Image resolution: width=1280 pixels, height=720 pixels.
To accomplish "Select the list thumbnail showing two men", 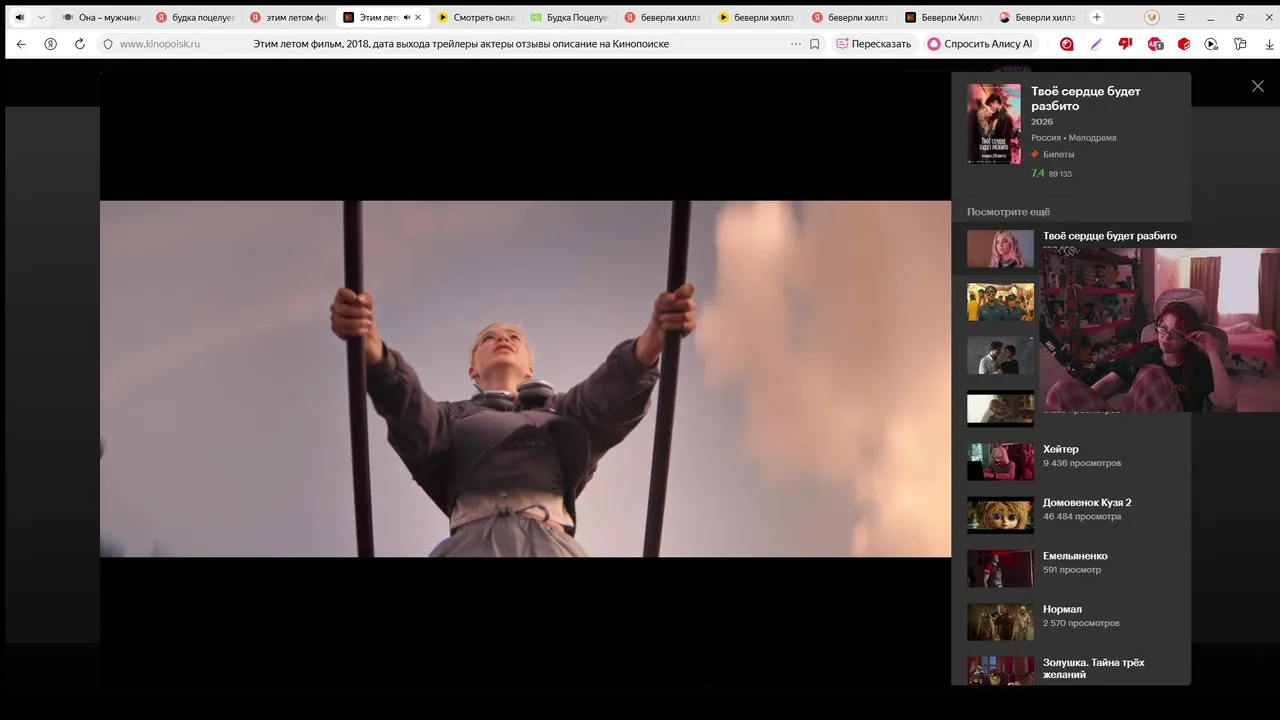I will [x=1000, y=355].
